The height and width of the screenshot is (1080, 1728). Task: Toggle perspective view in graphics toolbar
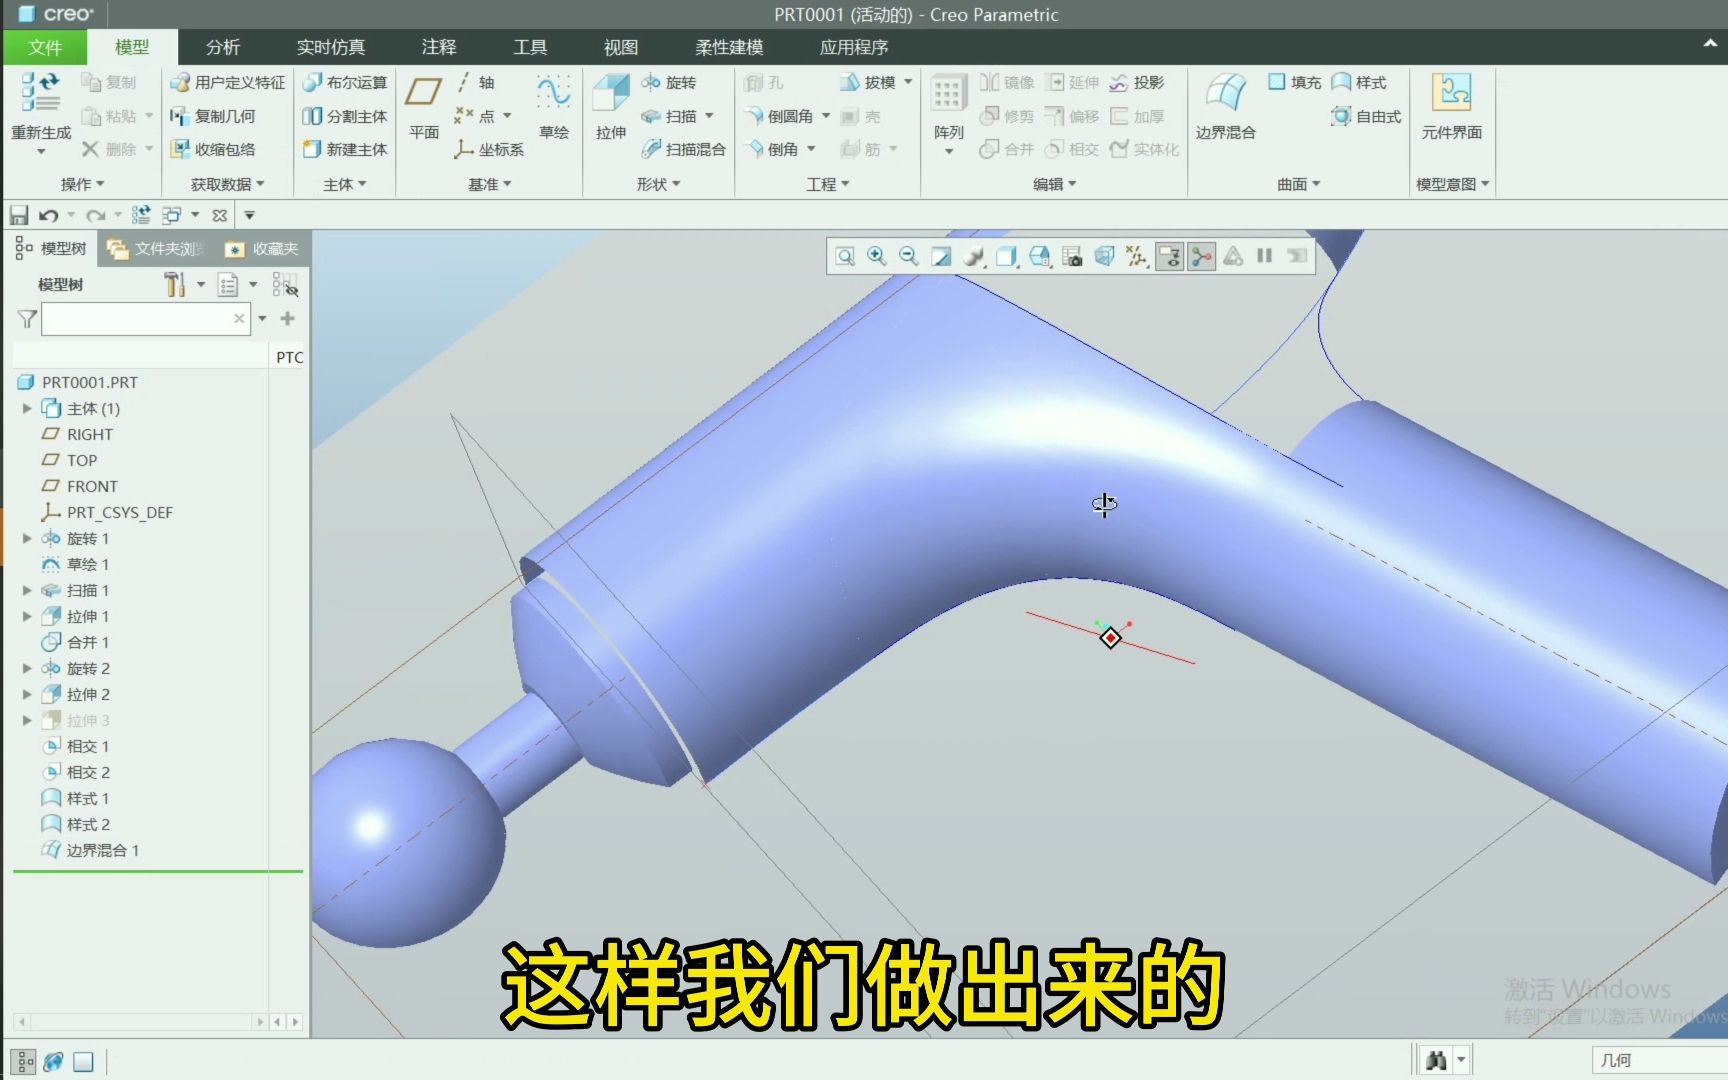[x=1104, y=257]
